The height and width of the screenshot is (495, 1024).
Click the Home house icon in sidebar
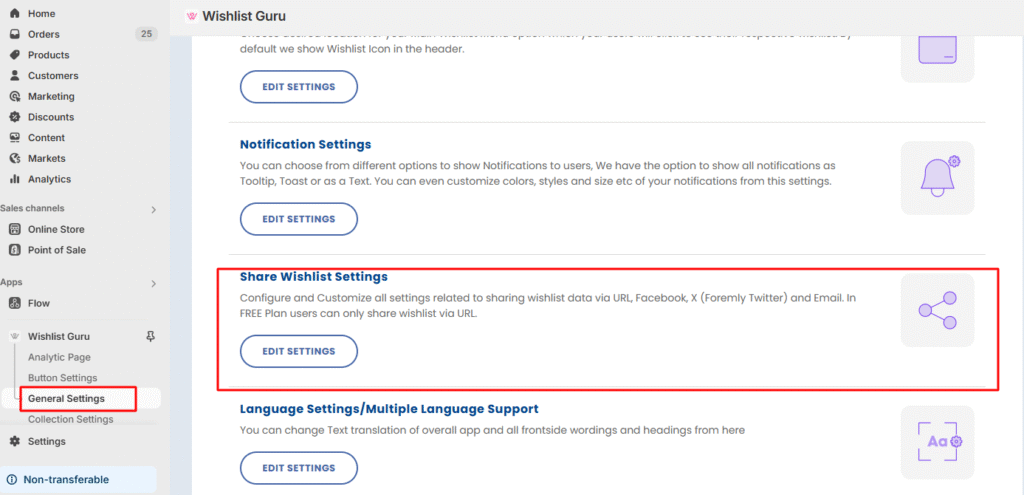(x=15, y=14)
